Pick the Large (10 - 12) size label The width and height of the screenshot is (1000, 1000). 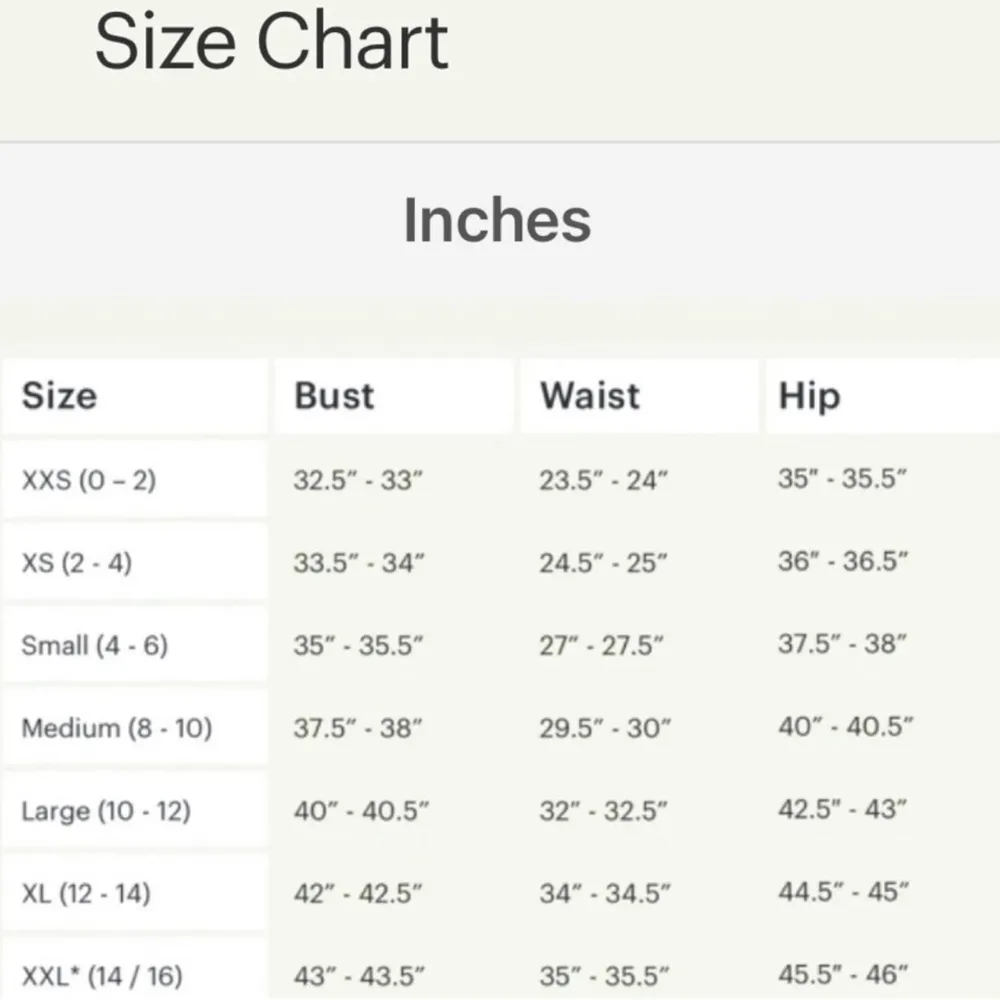click(x=106, y=811)
